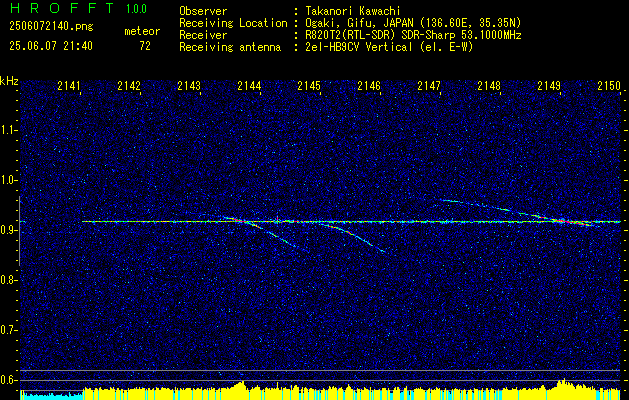Click the Receiving antenna field label
The width and height of the screenshot is (629, 400).
pos(230,47)
